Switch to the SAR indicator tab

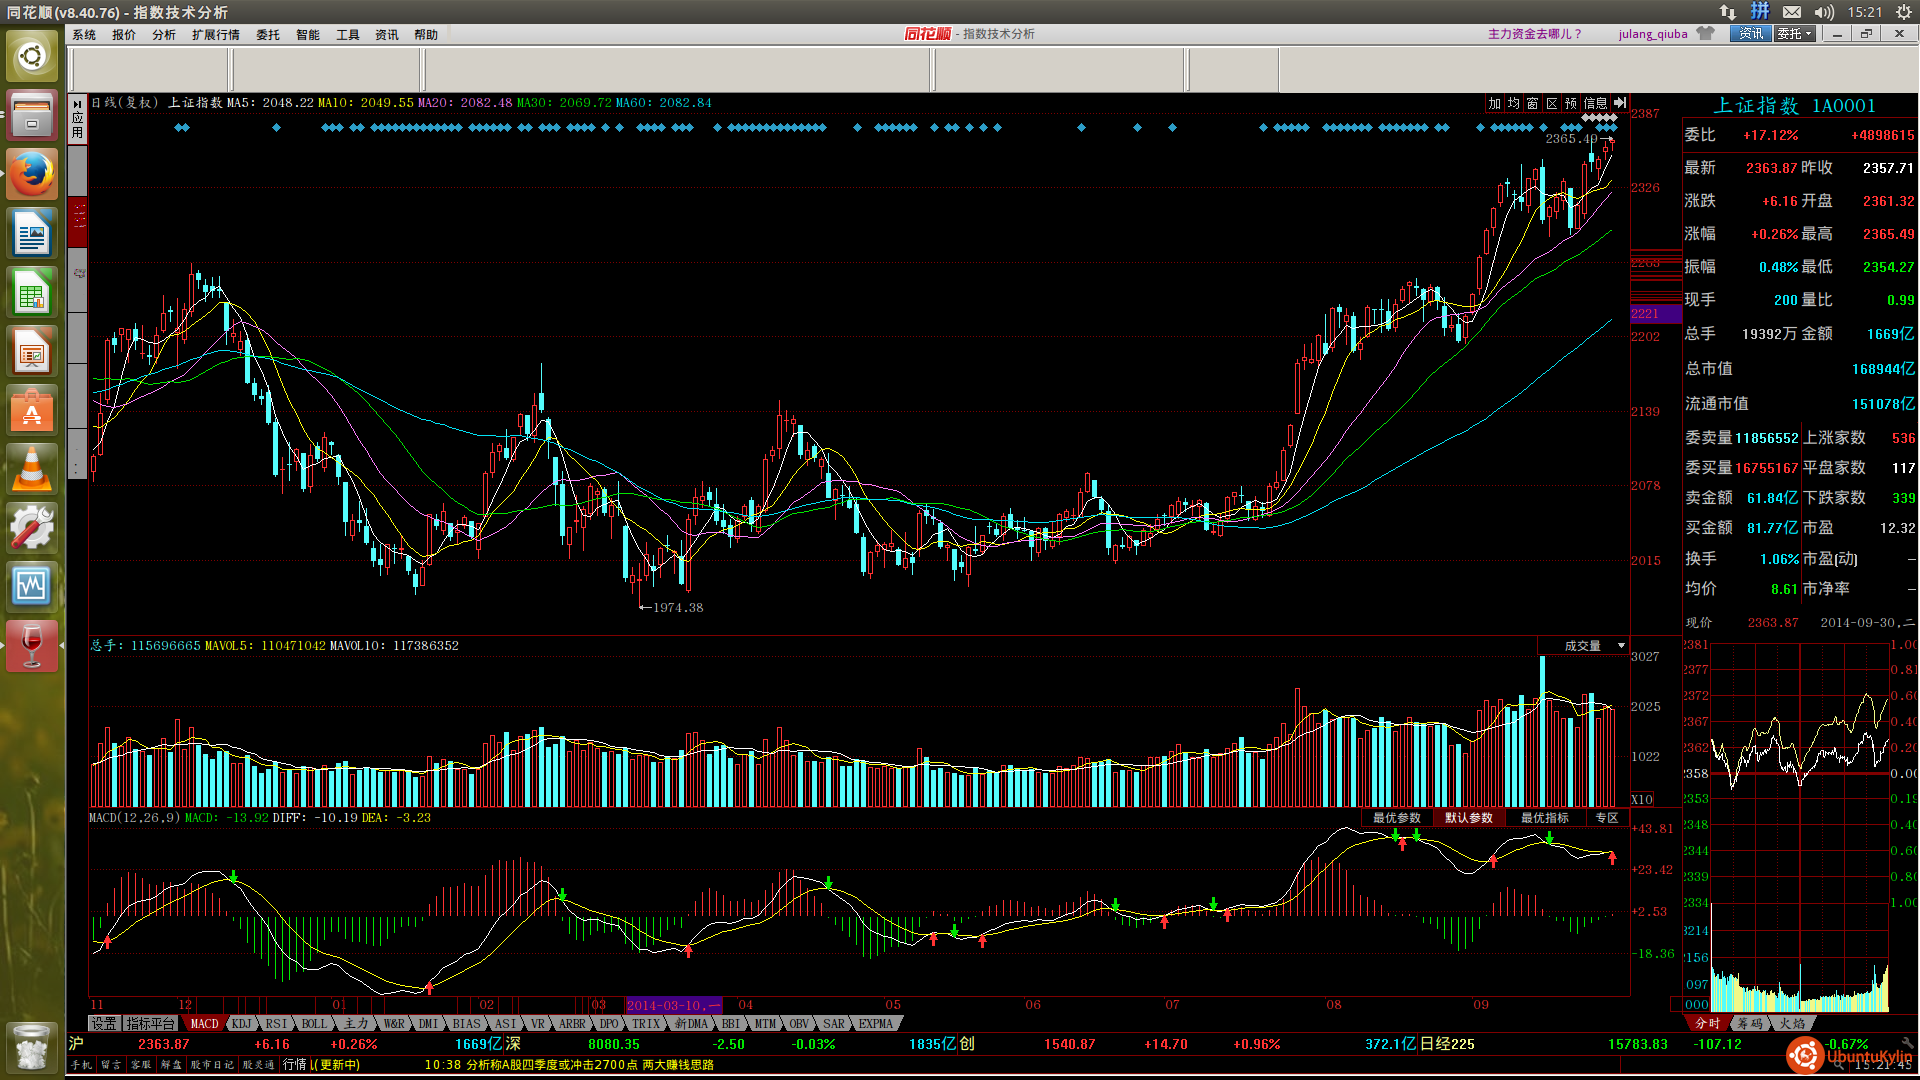pyautogui.click(x=834, y=1024)
